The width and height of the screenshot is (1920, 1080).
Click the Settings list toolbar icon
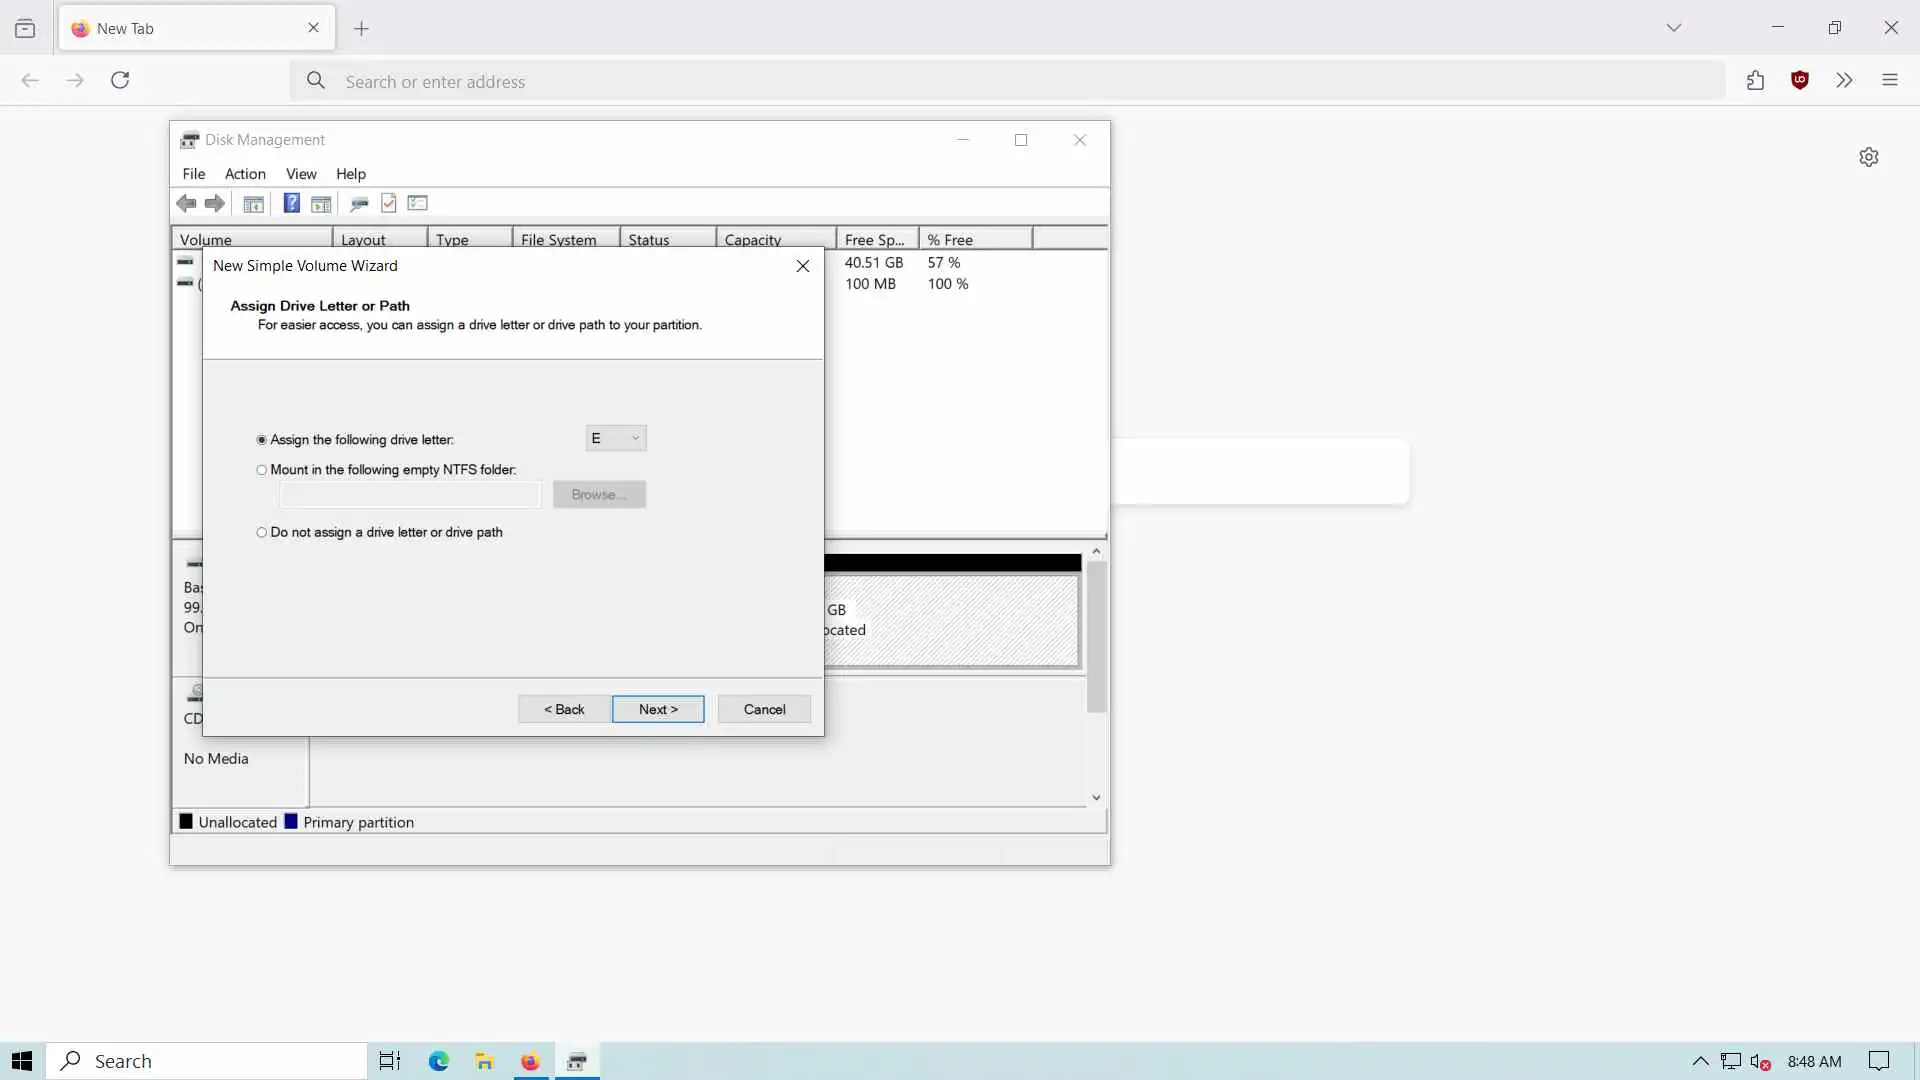418,204
